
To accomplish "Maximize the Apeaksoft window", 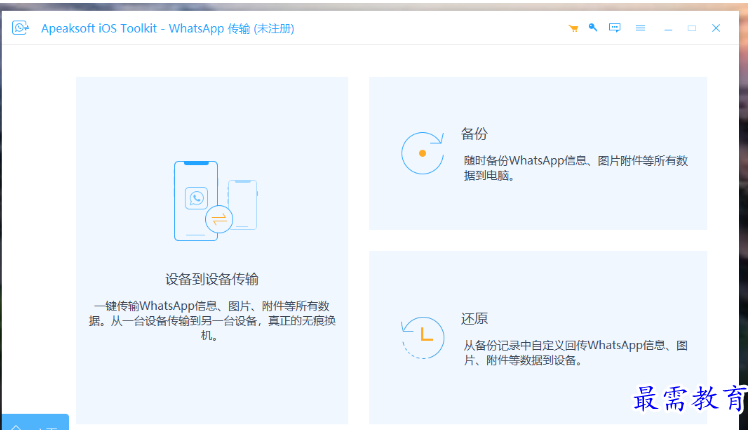I will coord(691,28).
